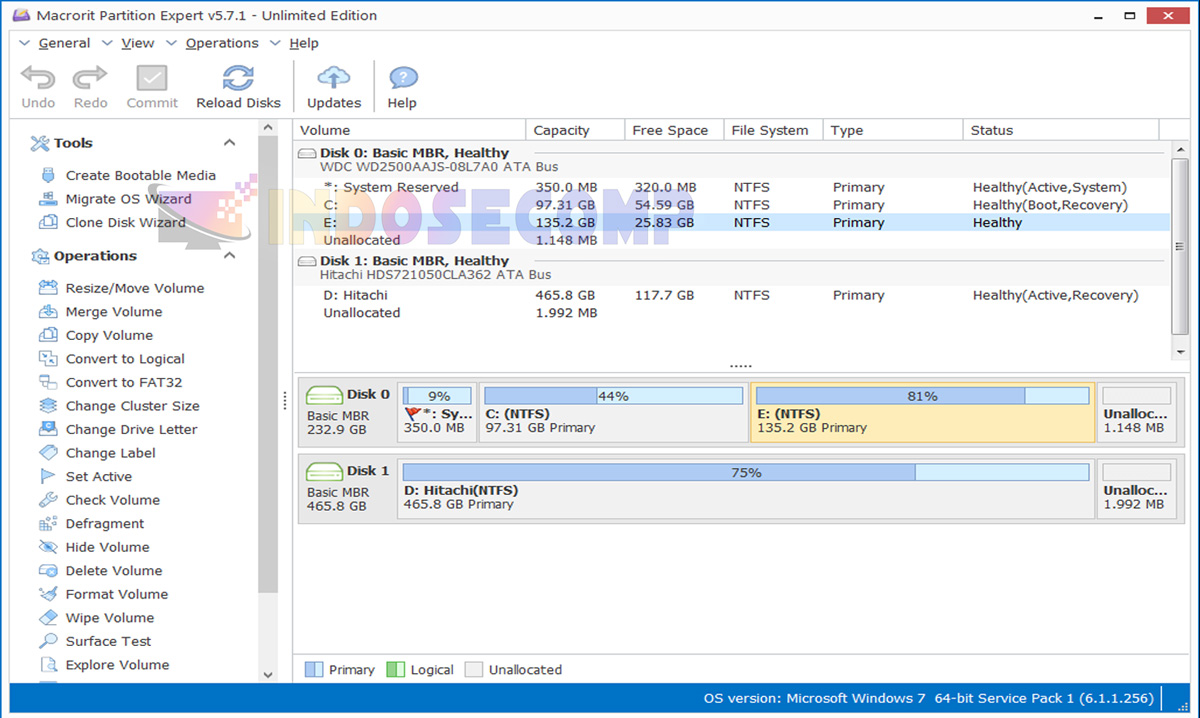Click sidebar scrollbar down arrow
This screenshot has height=718, width=1200.
tap(267, 675)
